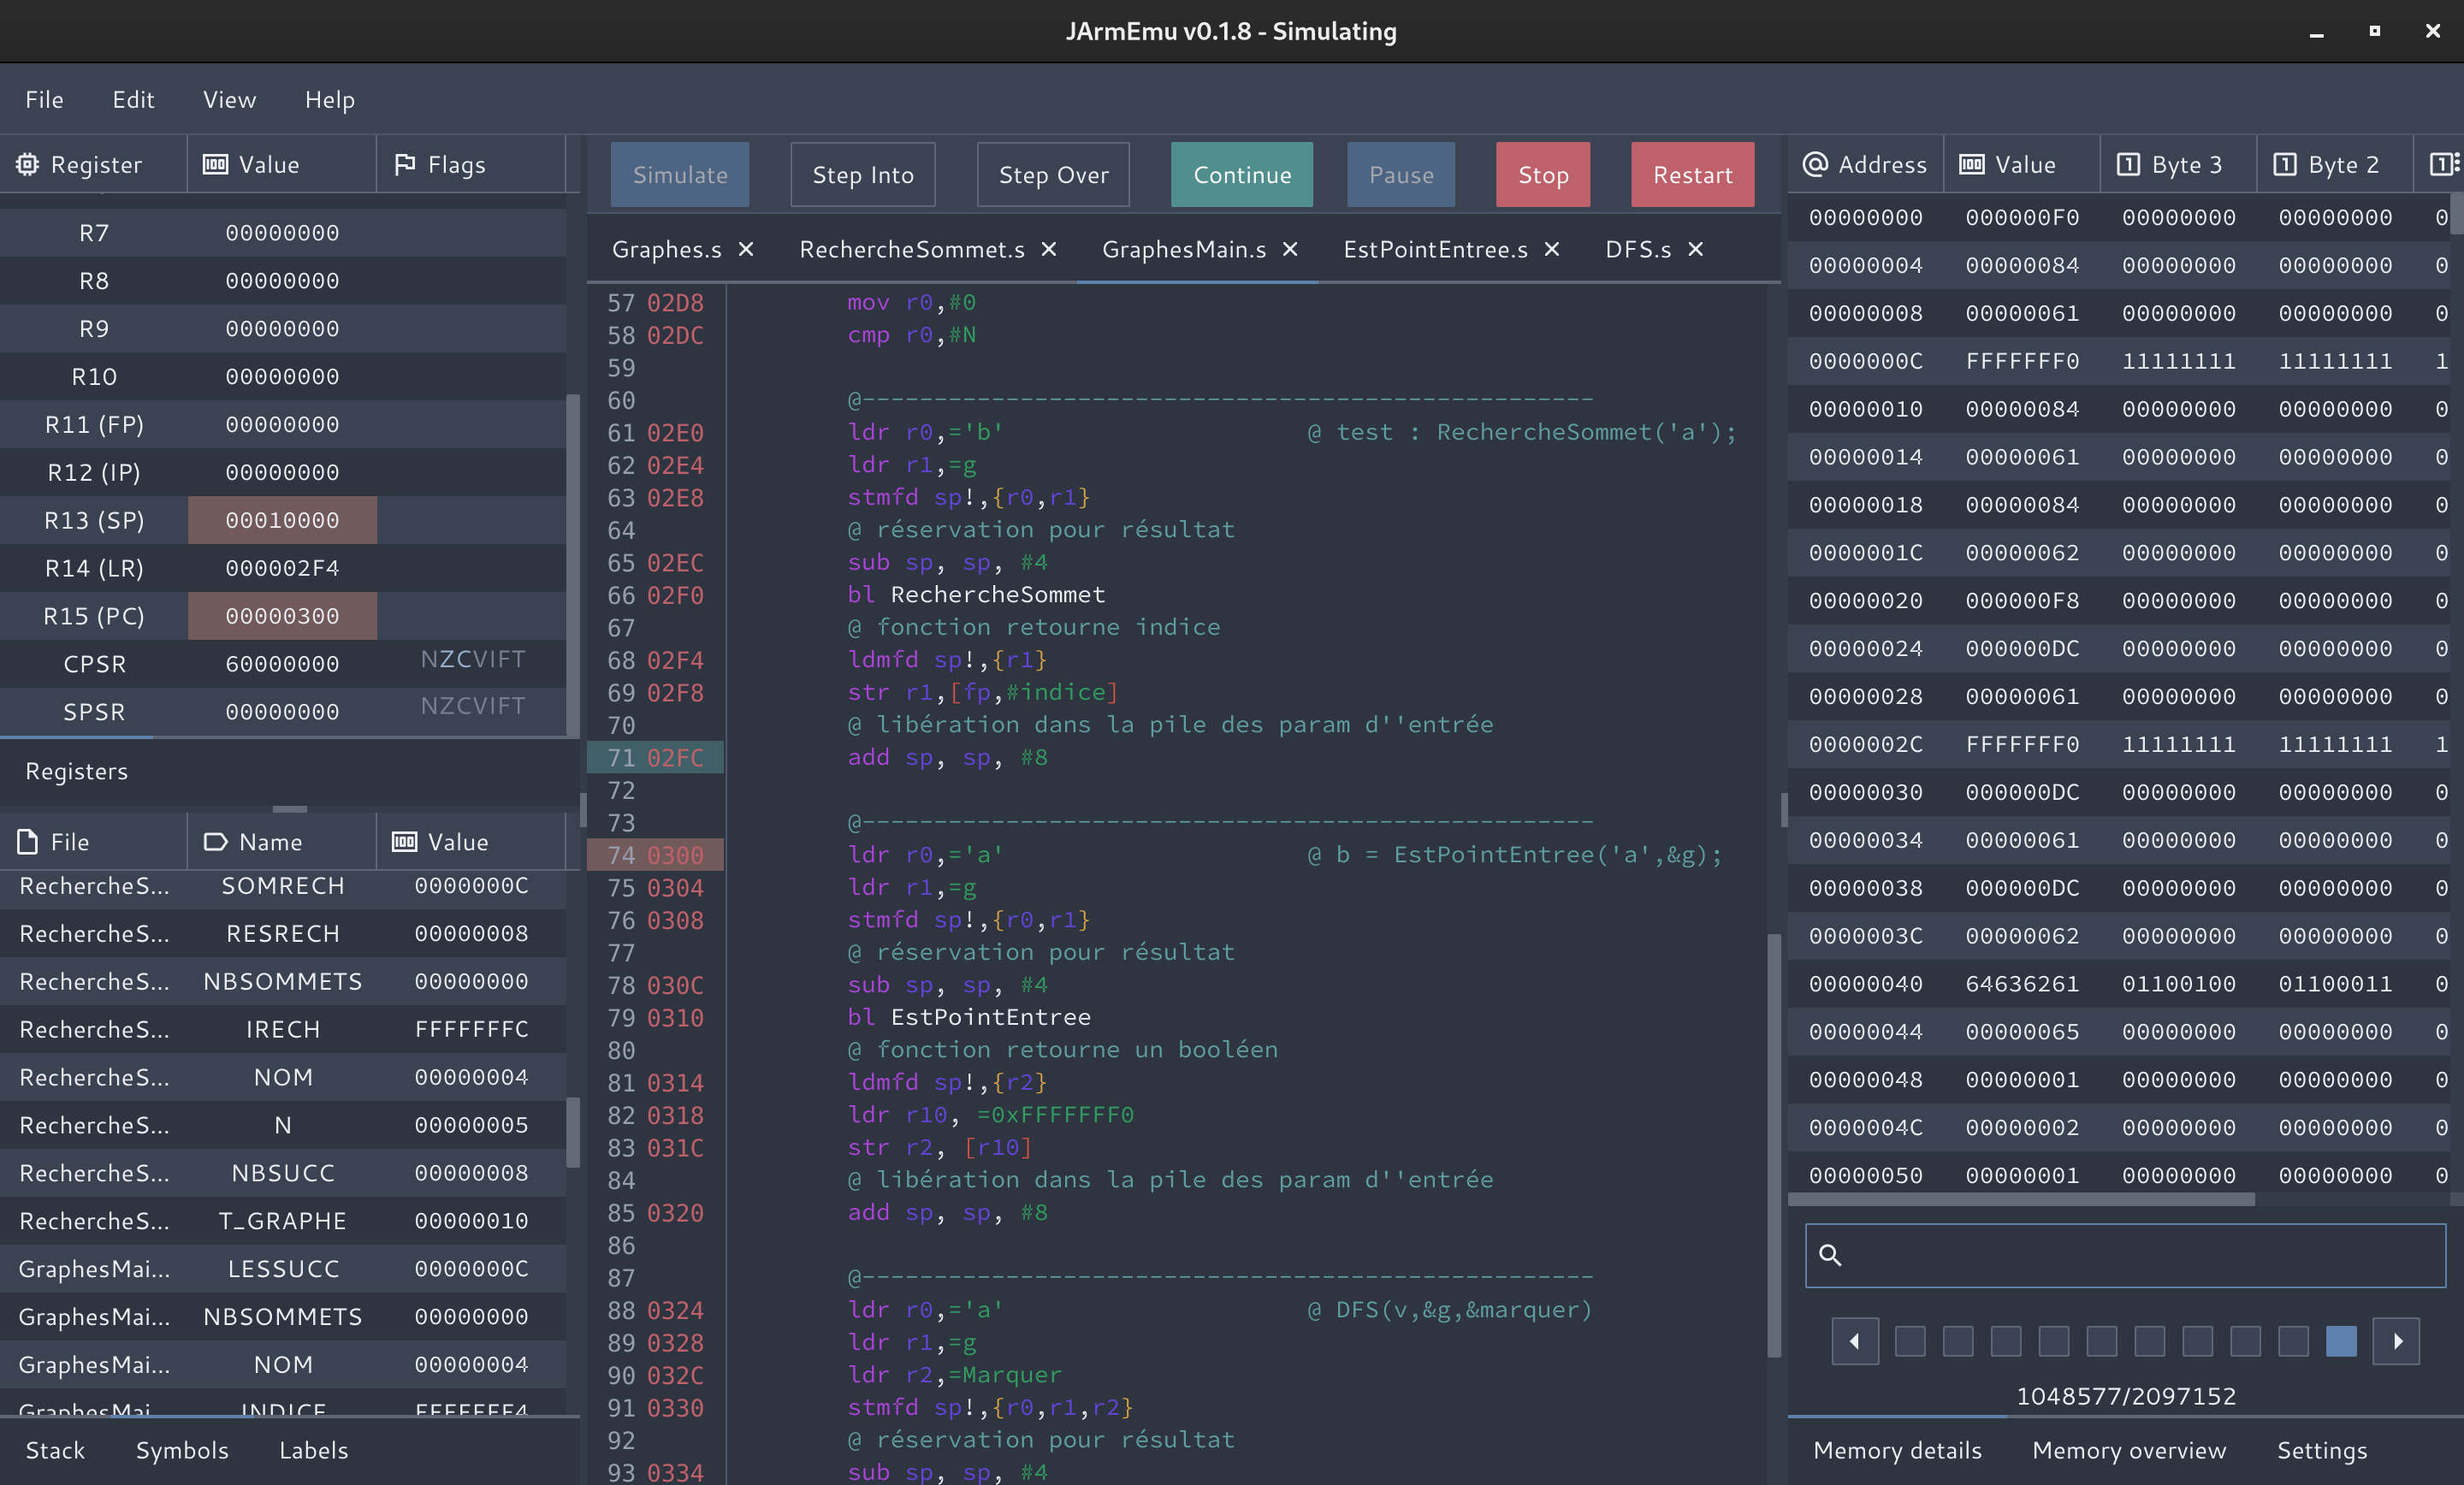Click the Name icon in variables table header
The height and width of the screenshot is (1485, 2464).
(216, 842)
